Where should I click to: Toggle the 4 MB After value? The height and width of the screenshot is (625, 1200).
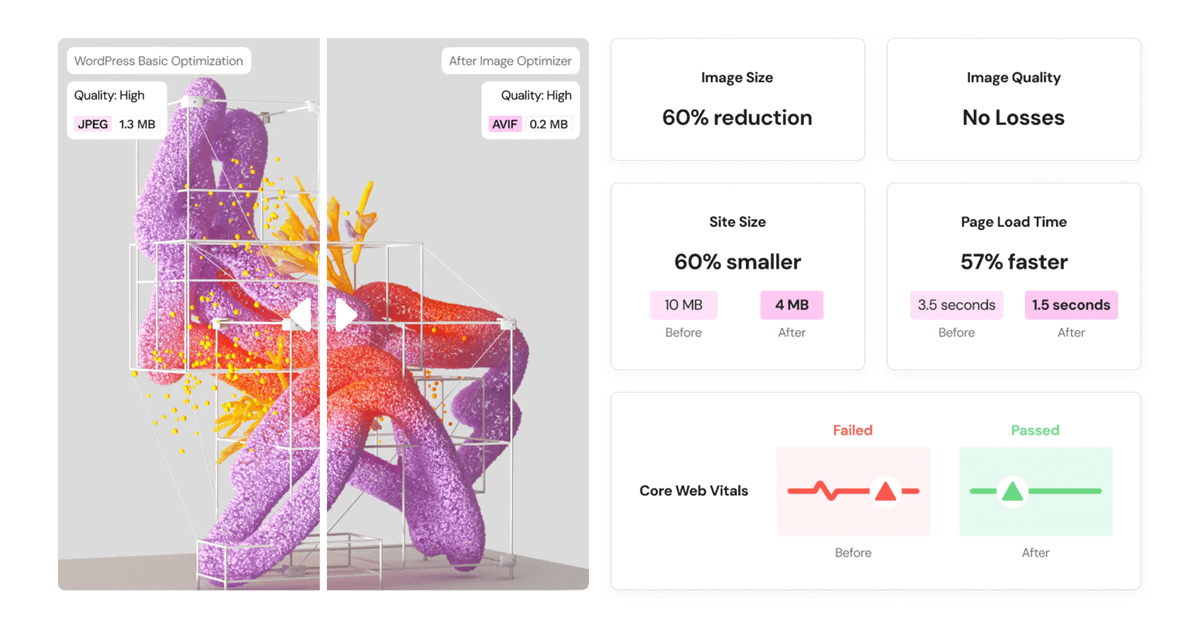791,305
